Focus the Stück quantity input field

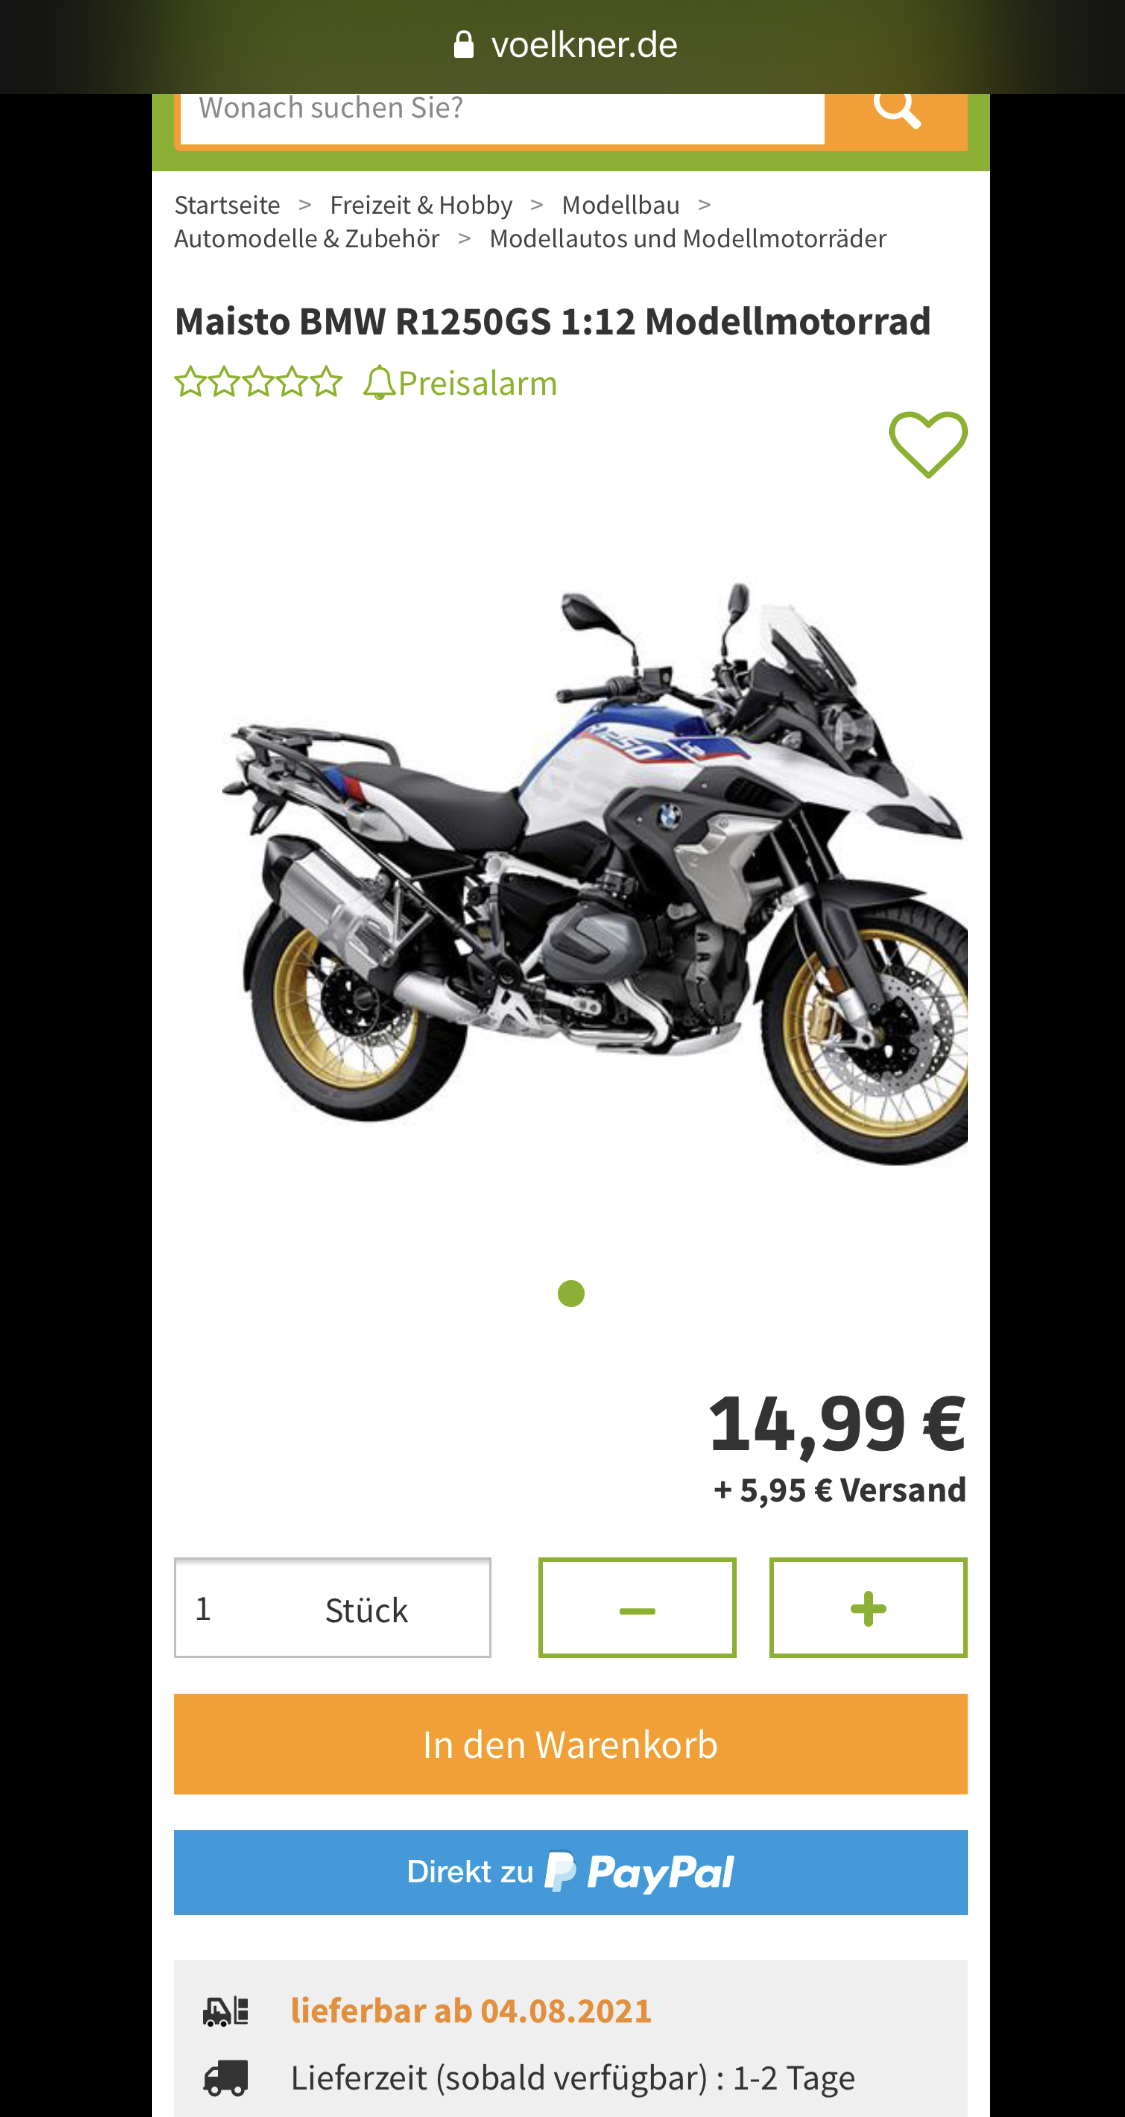tap(332, 1608)
